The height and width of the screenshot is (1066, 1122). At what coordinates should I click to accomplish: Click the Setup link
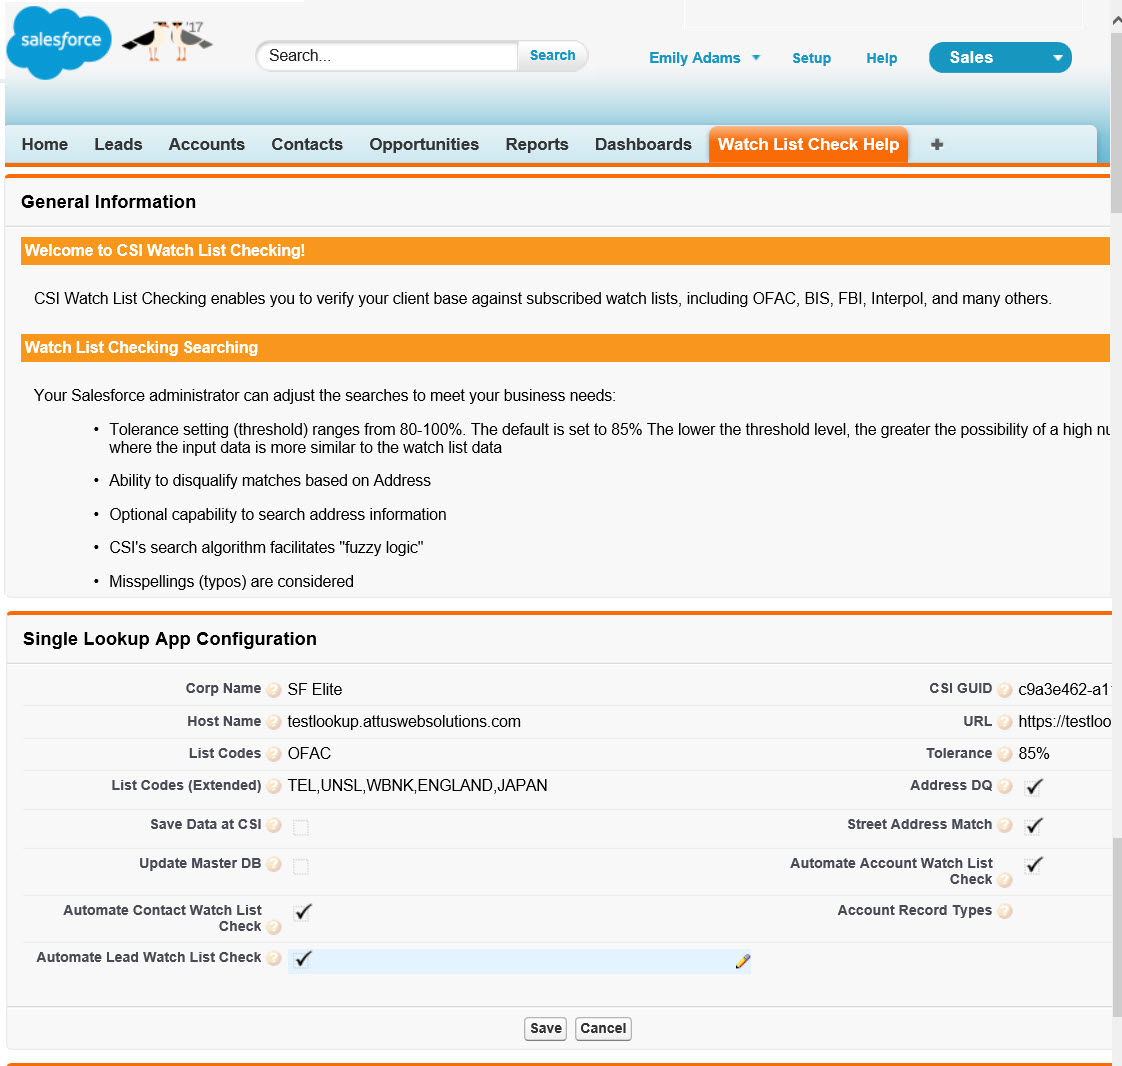pos(811,58)
